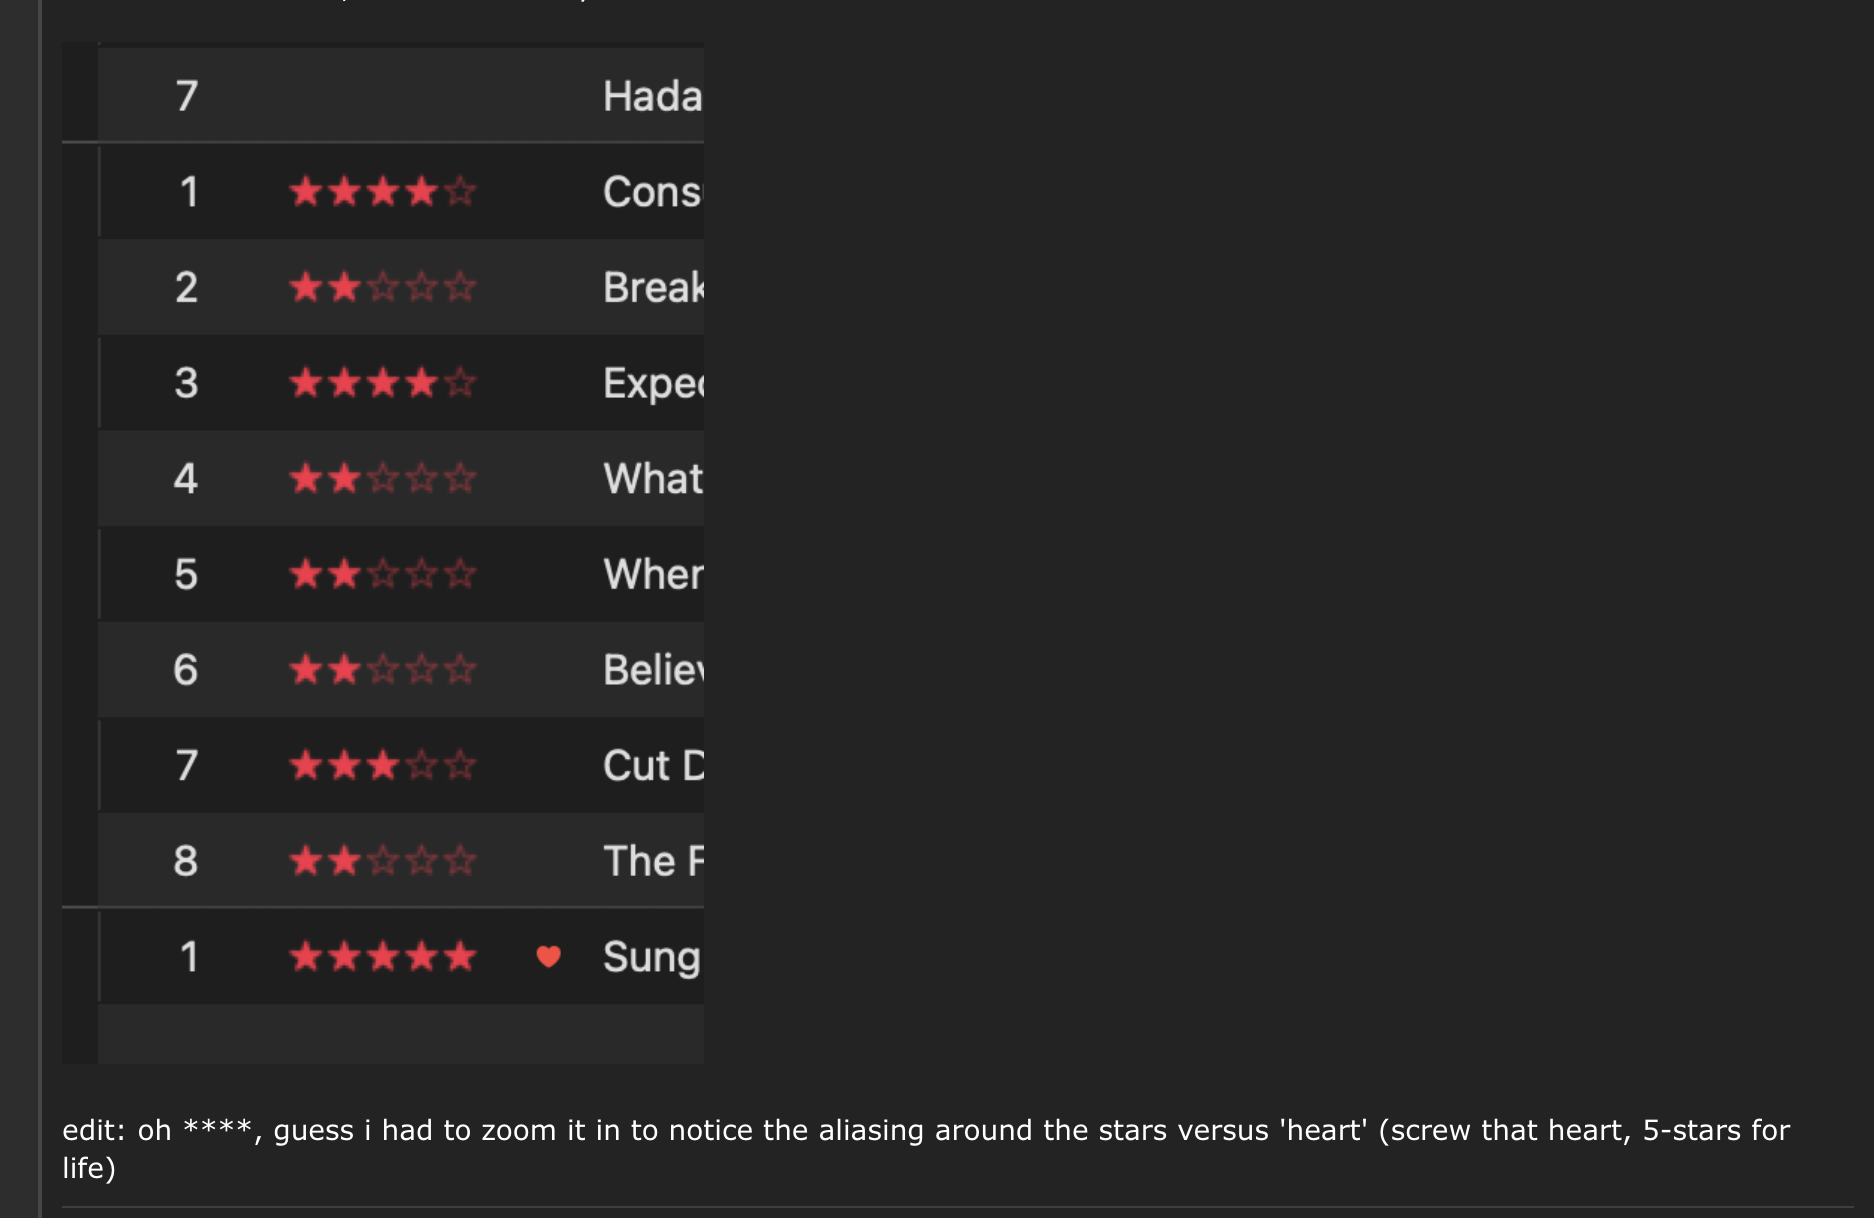The width and height of the screenshot is (1874, 1218).
Task: Click the empty row below Sung
Action: [401, 1034]
